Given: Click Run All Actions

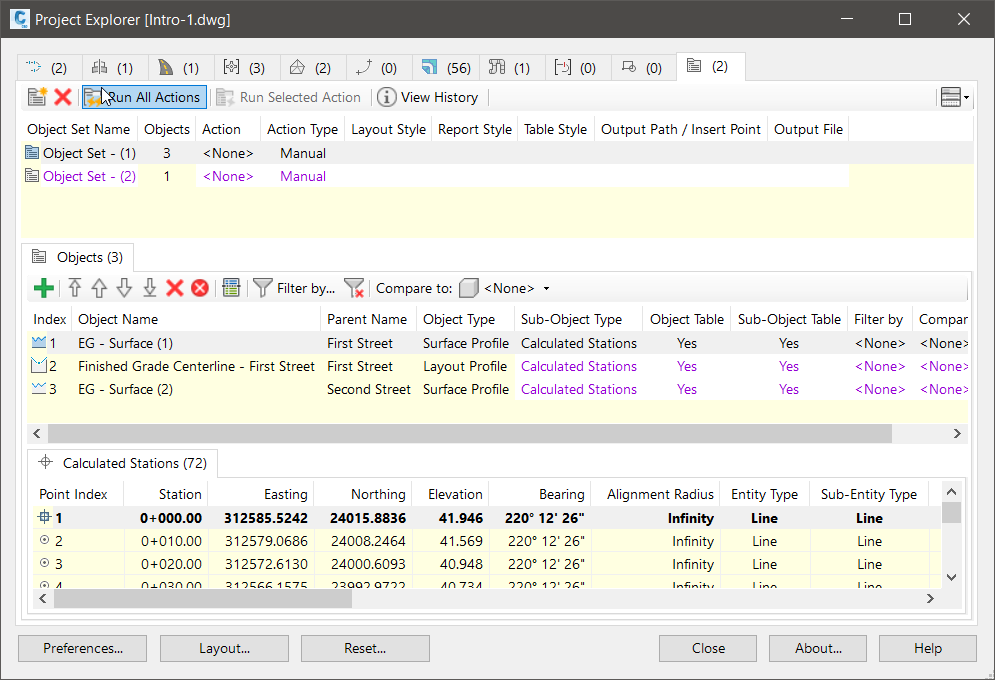Looking at the screenshot, I should click(x=144, y=97).
